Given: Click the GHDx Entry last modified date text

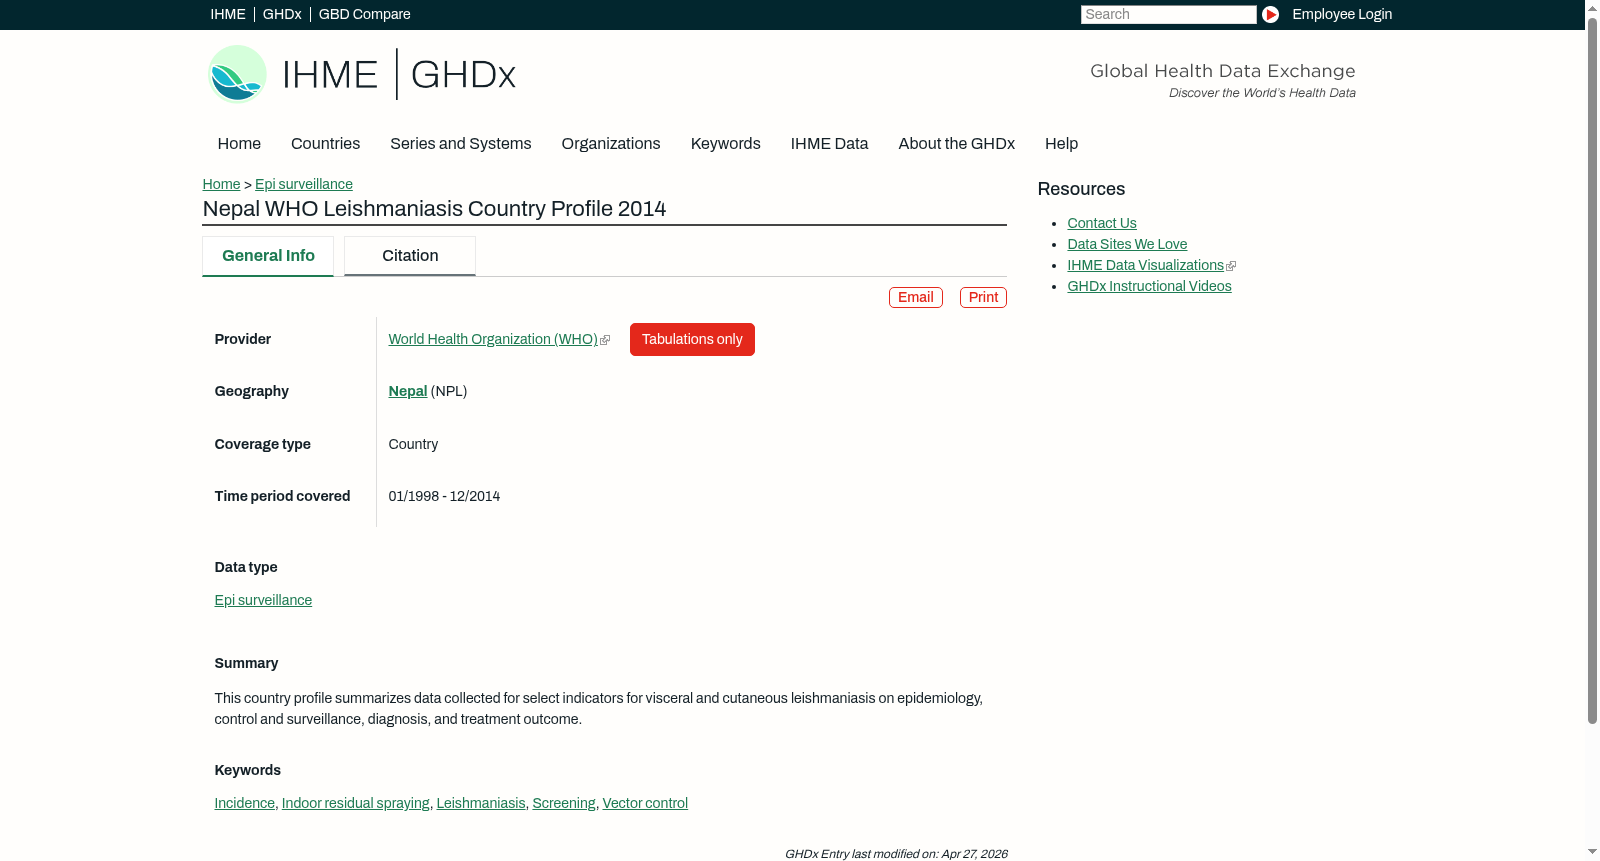Looking at the screenshot, I should coord(896,854).
